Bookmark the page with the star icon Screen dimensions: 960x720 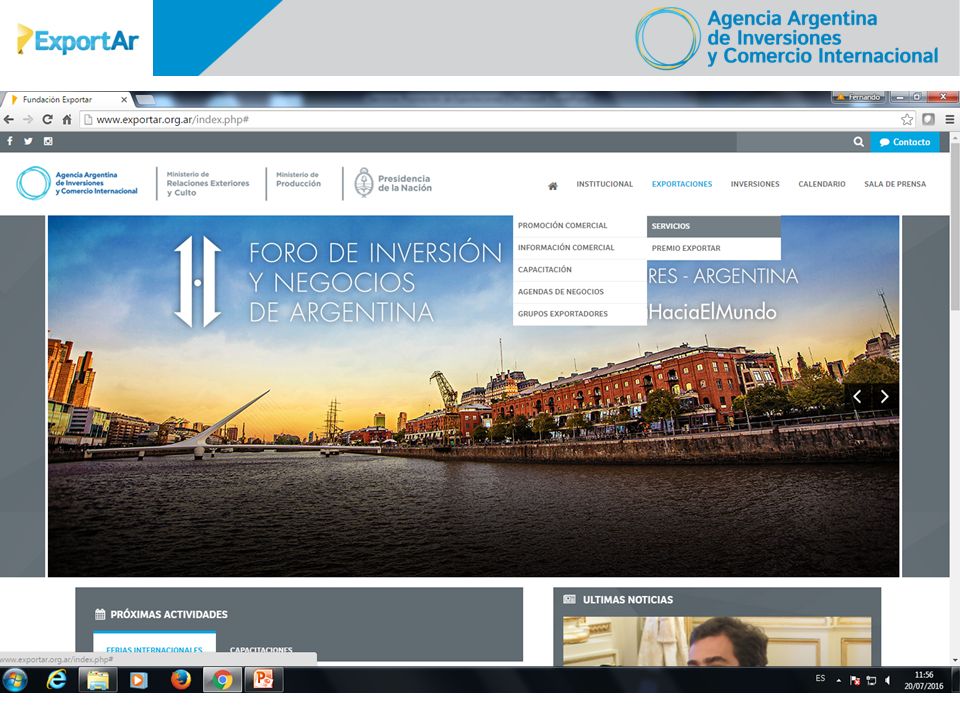click(x=907, y=119)
